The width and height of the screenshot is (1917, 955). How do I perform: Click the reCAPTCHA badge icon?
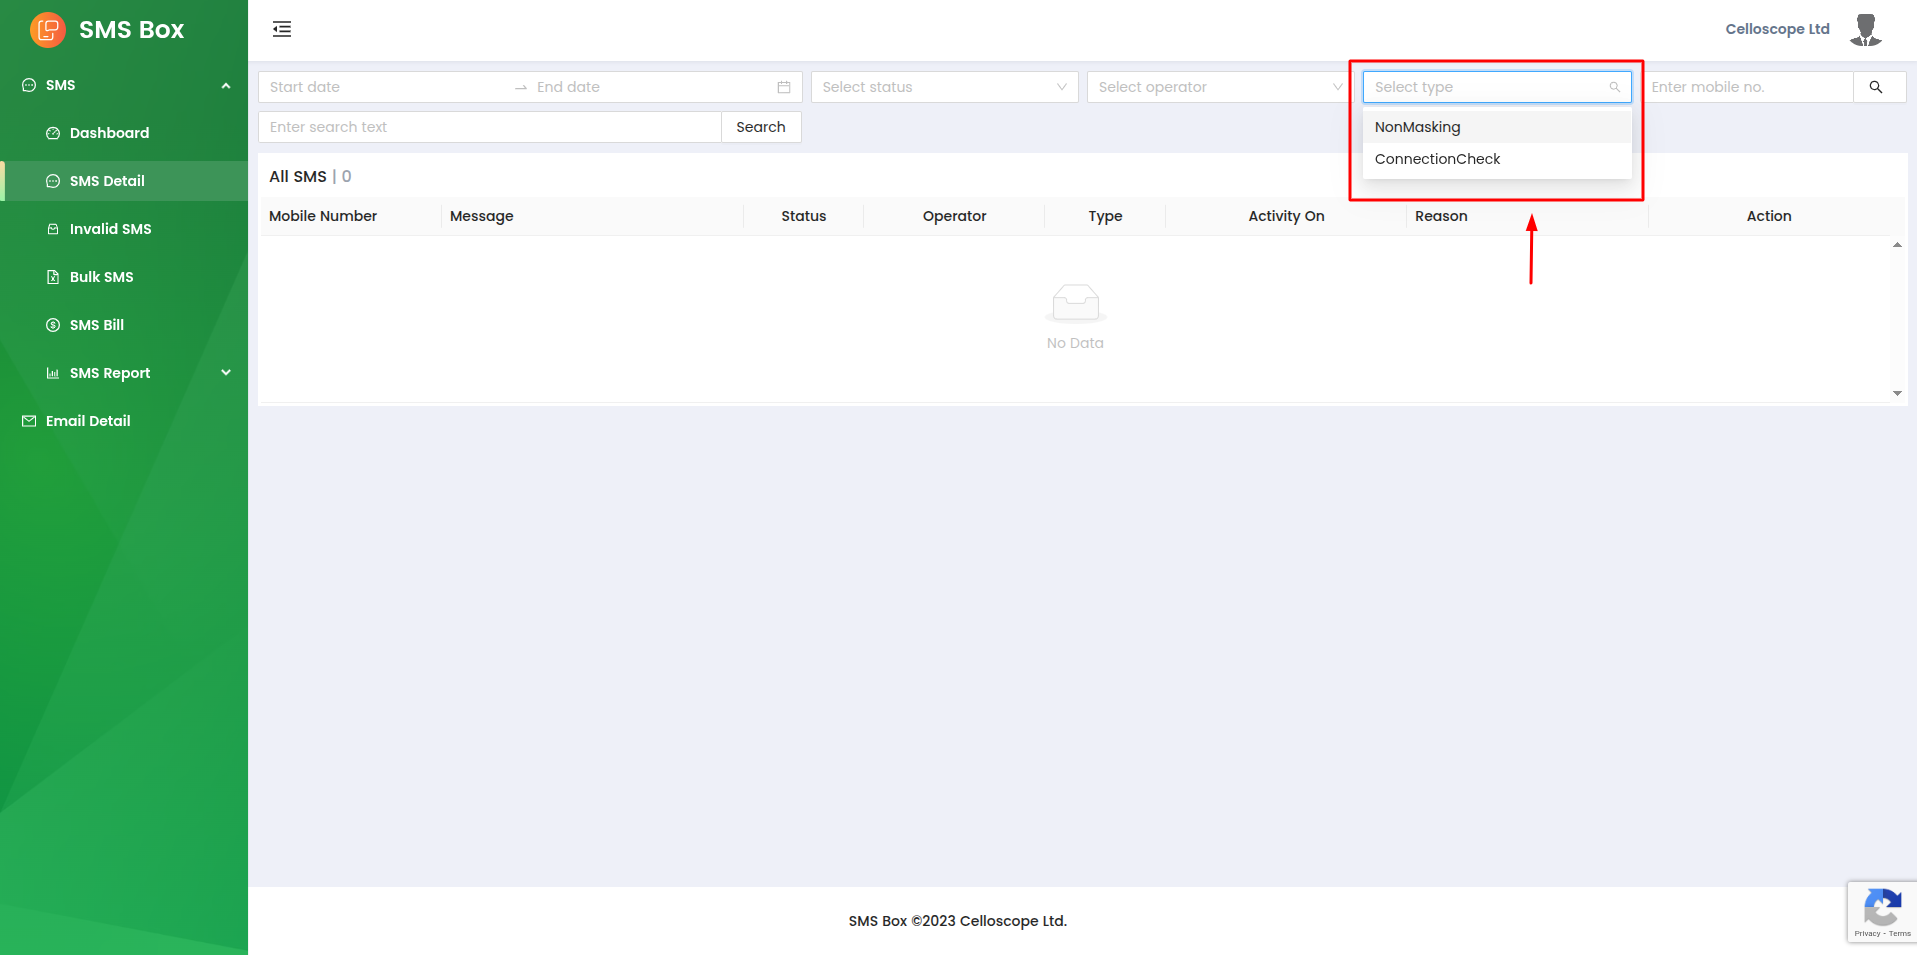point(1881,911)
